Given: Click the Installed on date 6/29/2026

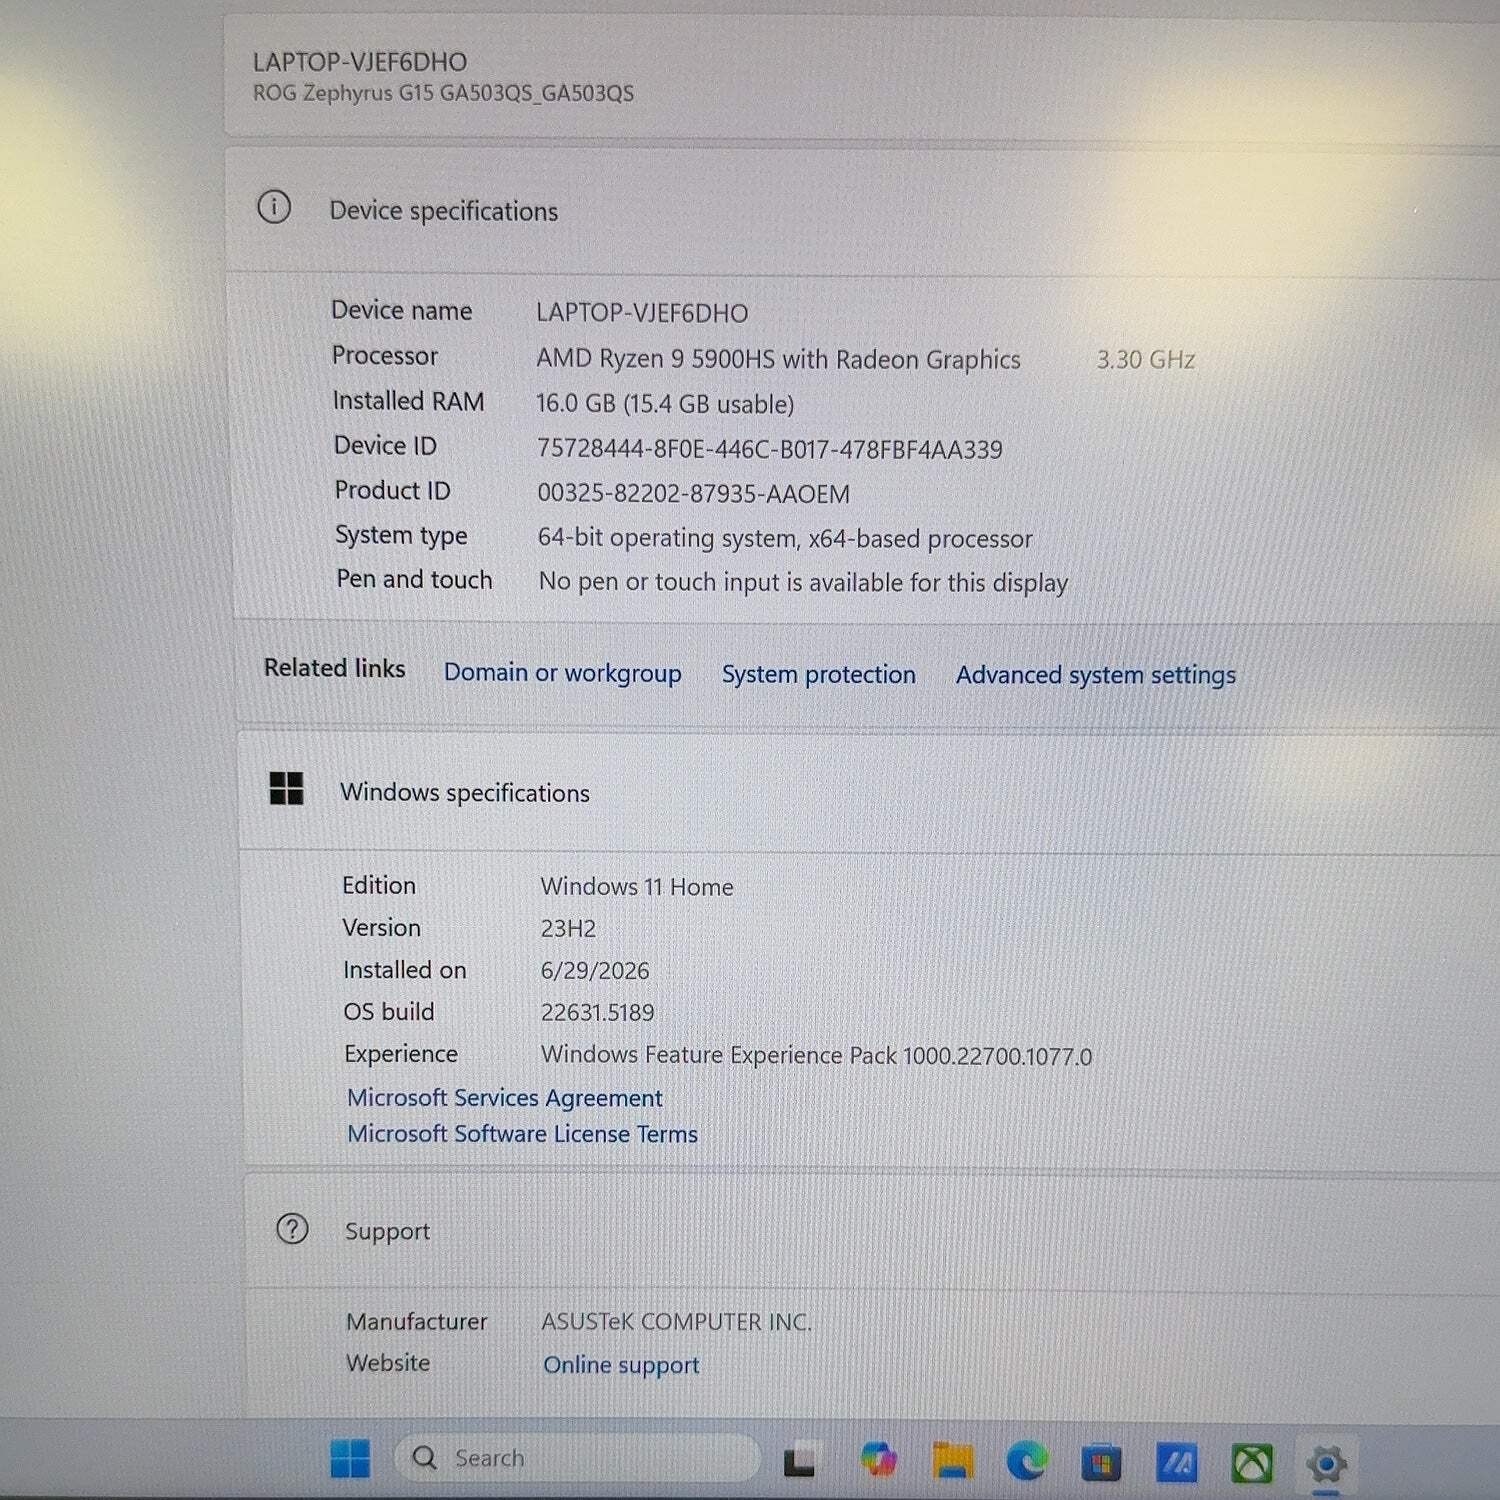Looking at the screenshot, I should click(595, 971).
